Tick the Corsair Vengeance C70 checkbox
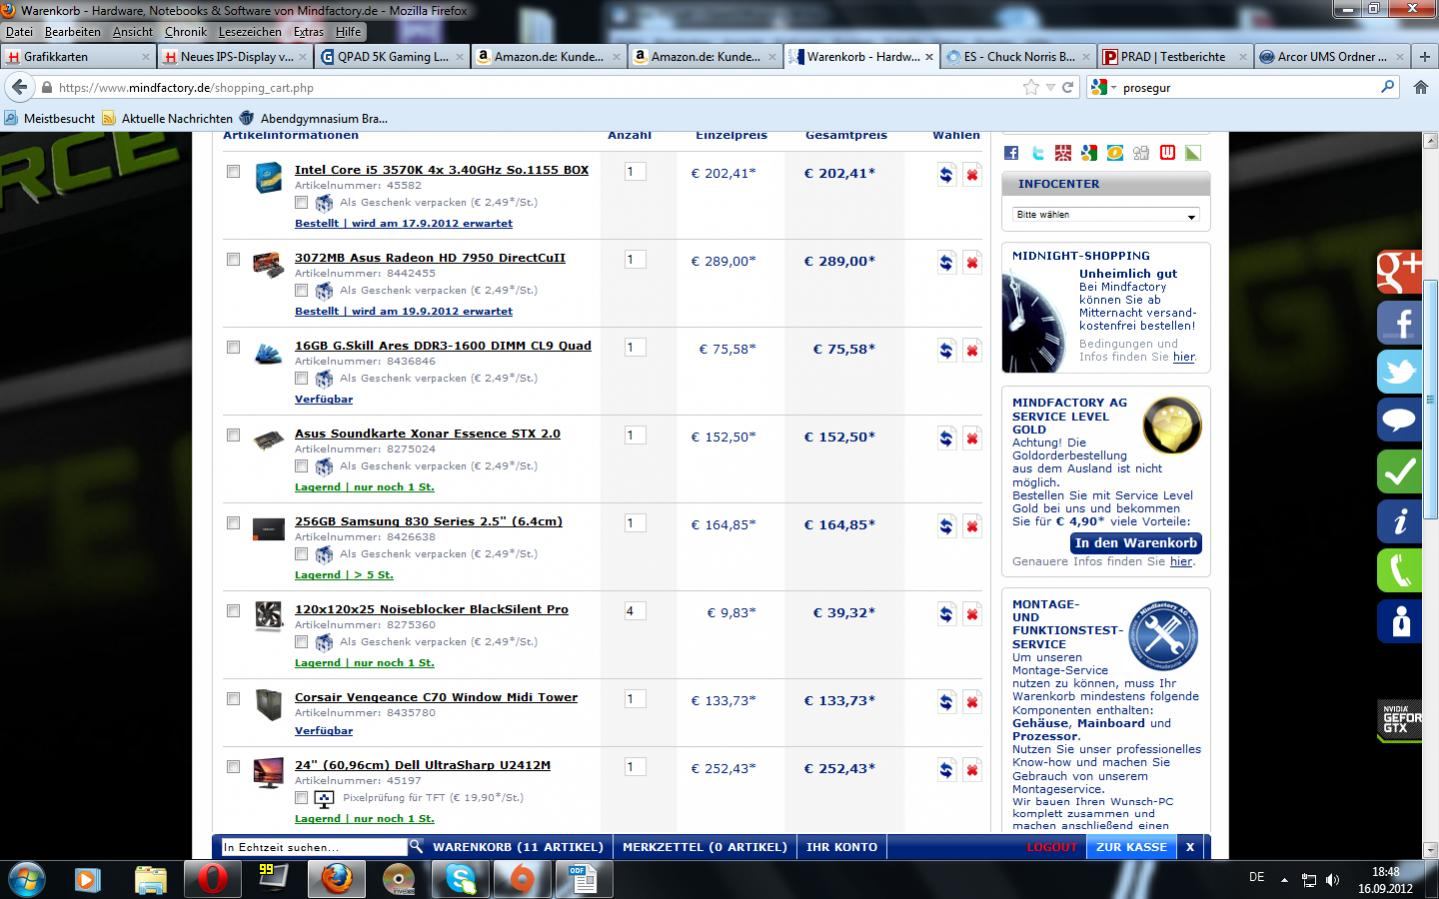The image size is (1439, 899). 233,699
